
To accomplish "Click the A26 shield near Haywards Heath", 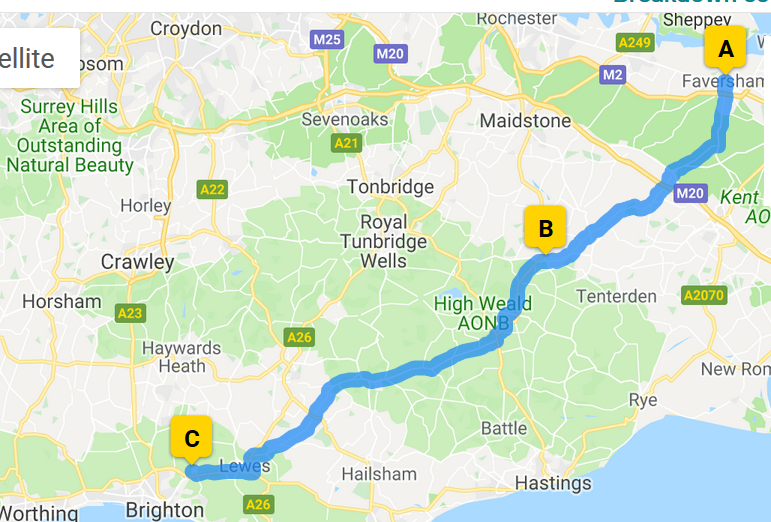I will coord(299,337).
